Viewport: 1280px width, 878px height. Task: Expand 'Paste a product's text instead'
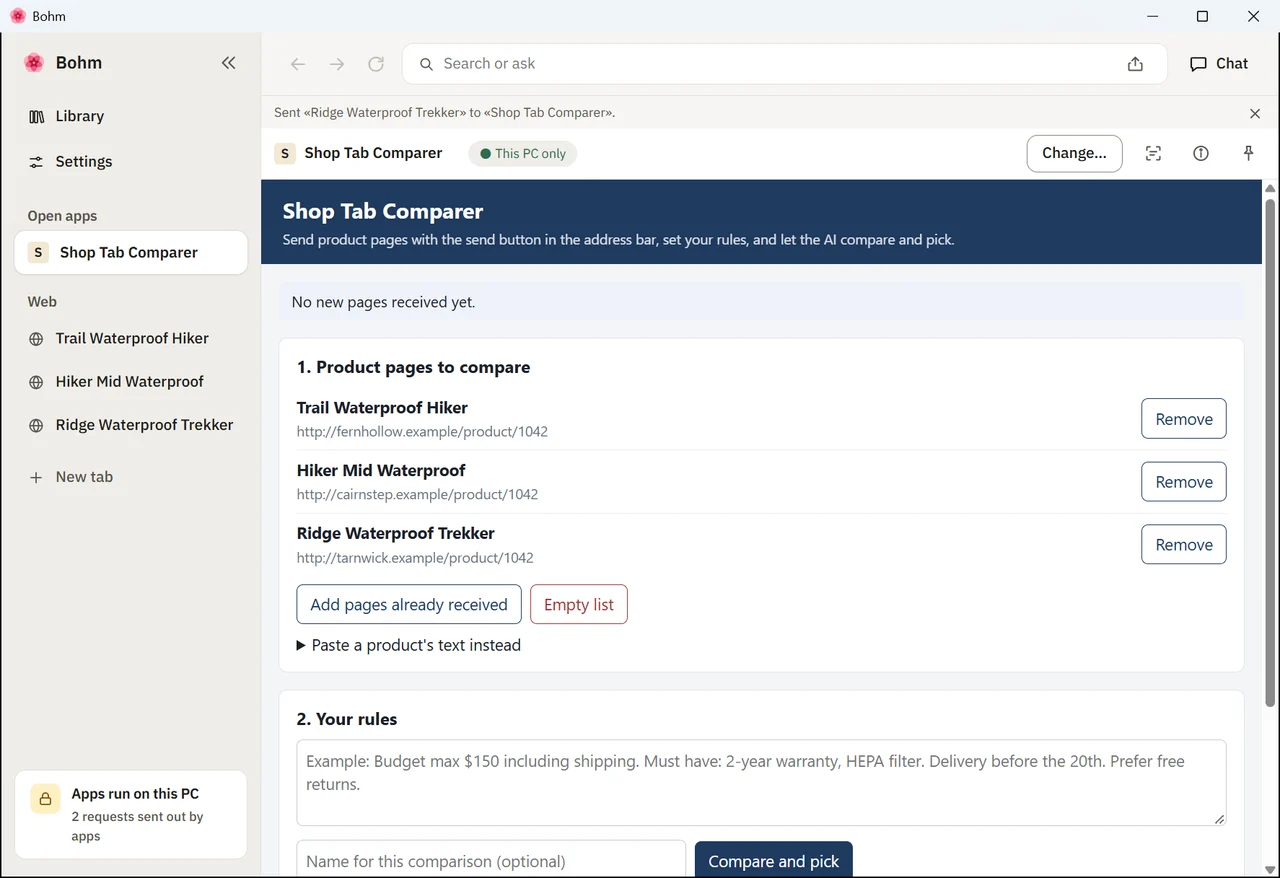click(409, 646)
